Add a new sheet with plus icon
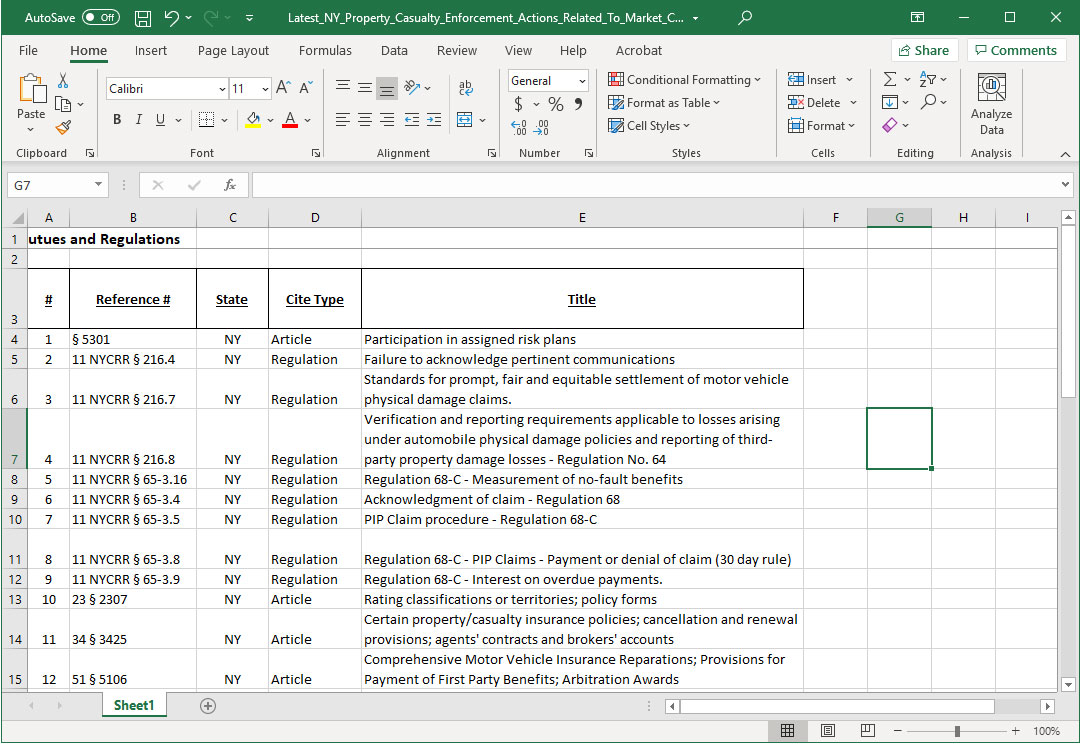This screenshot has width=1082, height=744. [208, 706]
